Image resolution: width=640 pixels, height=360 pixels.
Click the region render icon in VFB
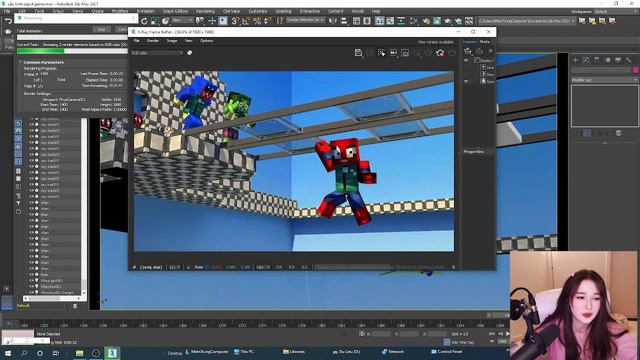coord(405,53)
